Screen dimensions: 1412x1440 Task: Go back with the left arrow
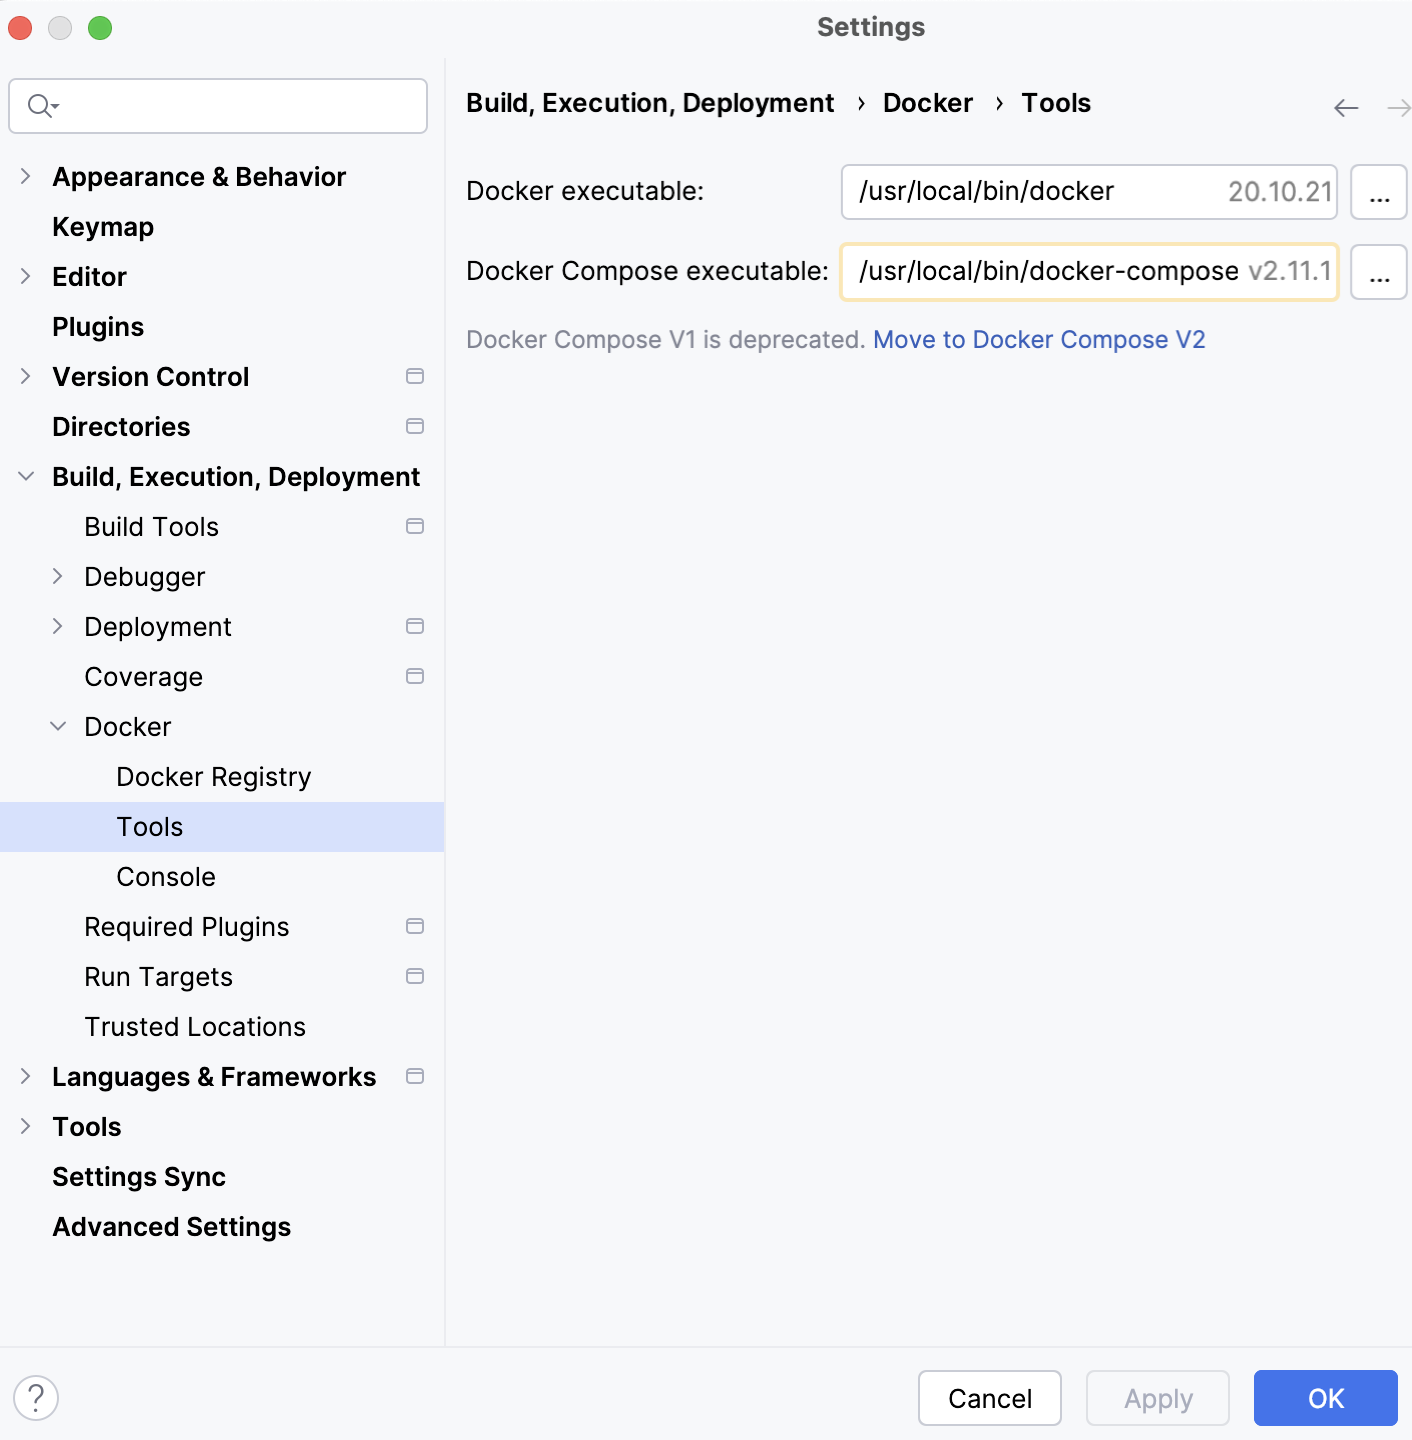coord(1346,108)
